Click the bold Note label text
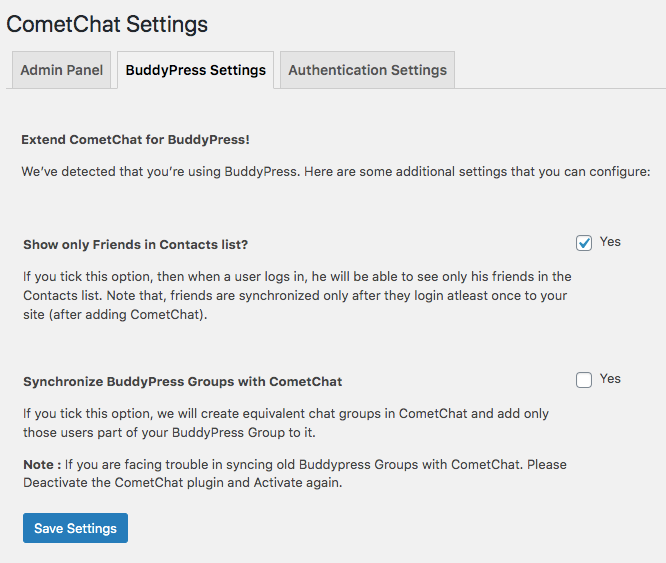This screenshot has height=563, width=666. pos(41,464)
